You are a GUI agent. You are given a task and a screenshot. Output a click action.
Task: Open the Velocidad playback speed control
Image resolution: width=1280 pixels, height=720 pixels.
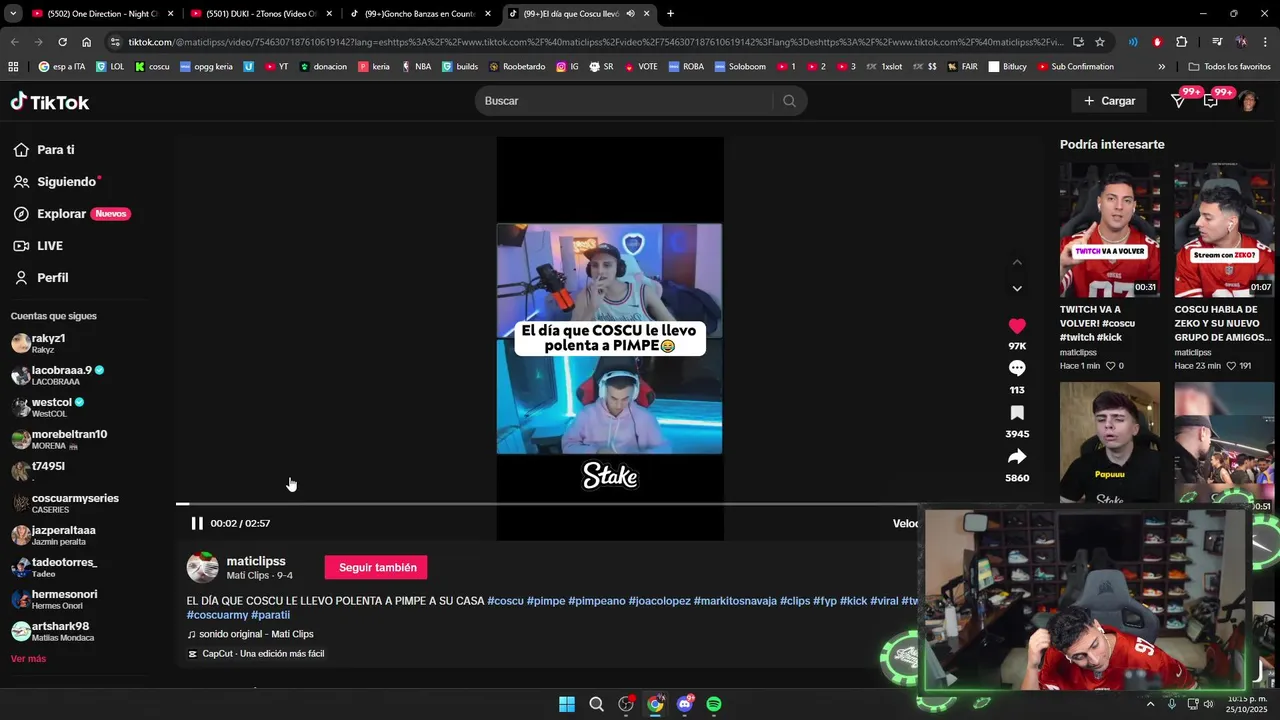click(x=906, y=523)
